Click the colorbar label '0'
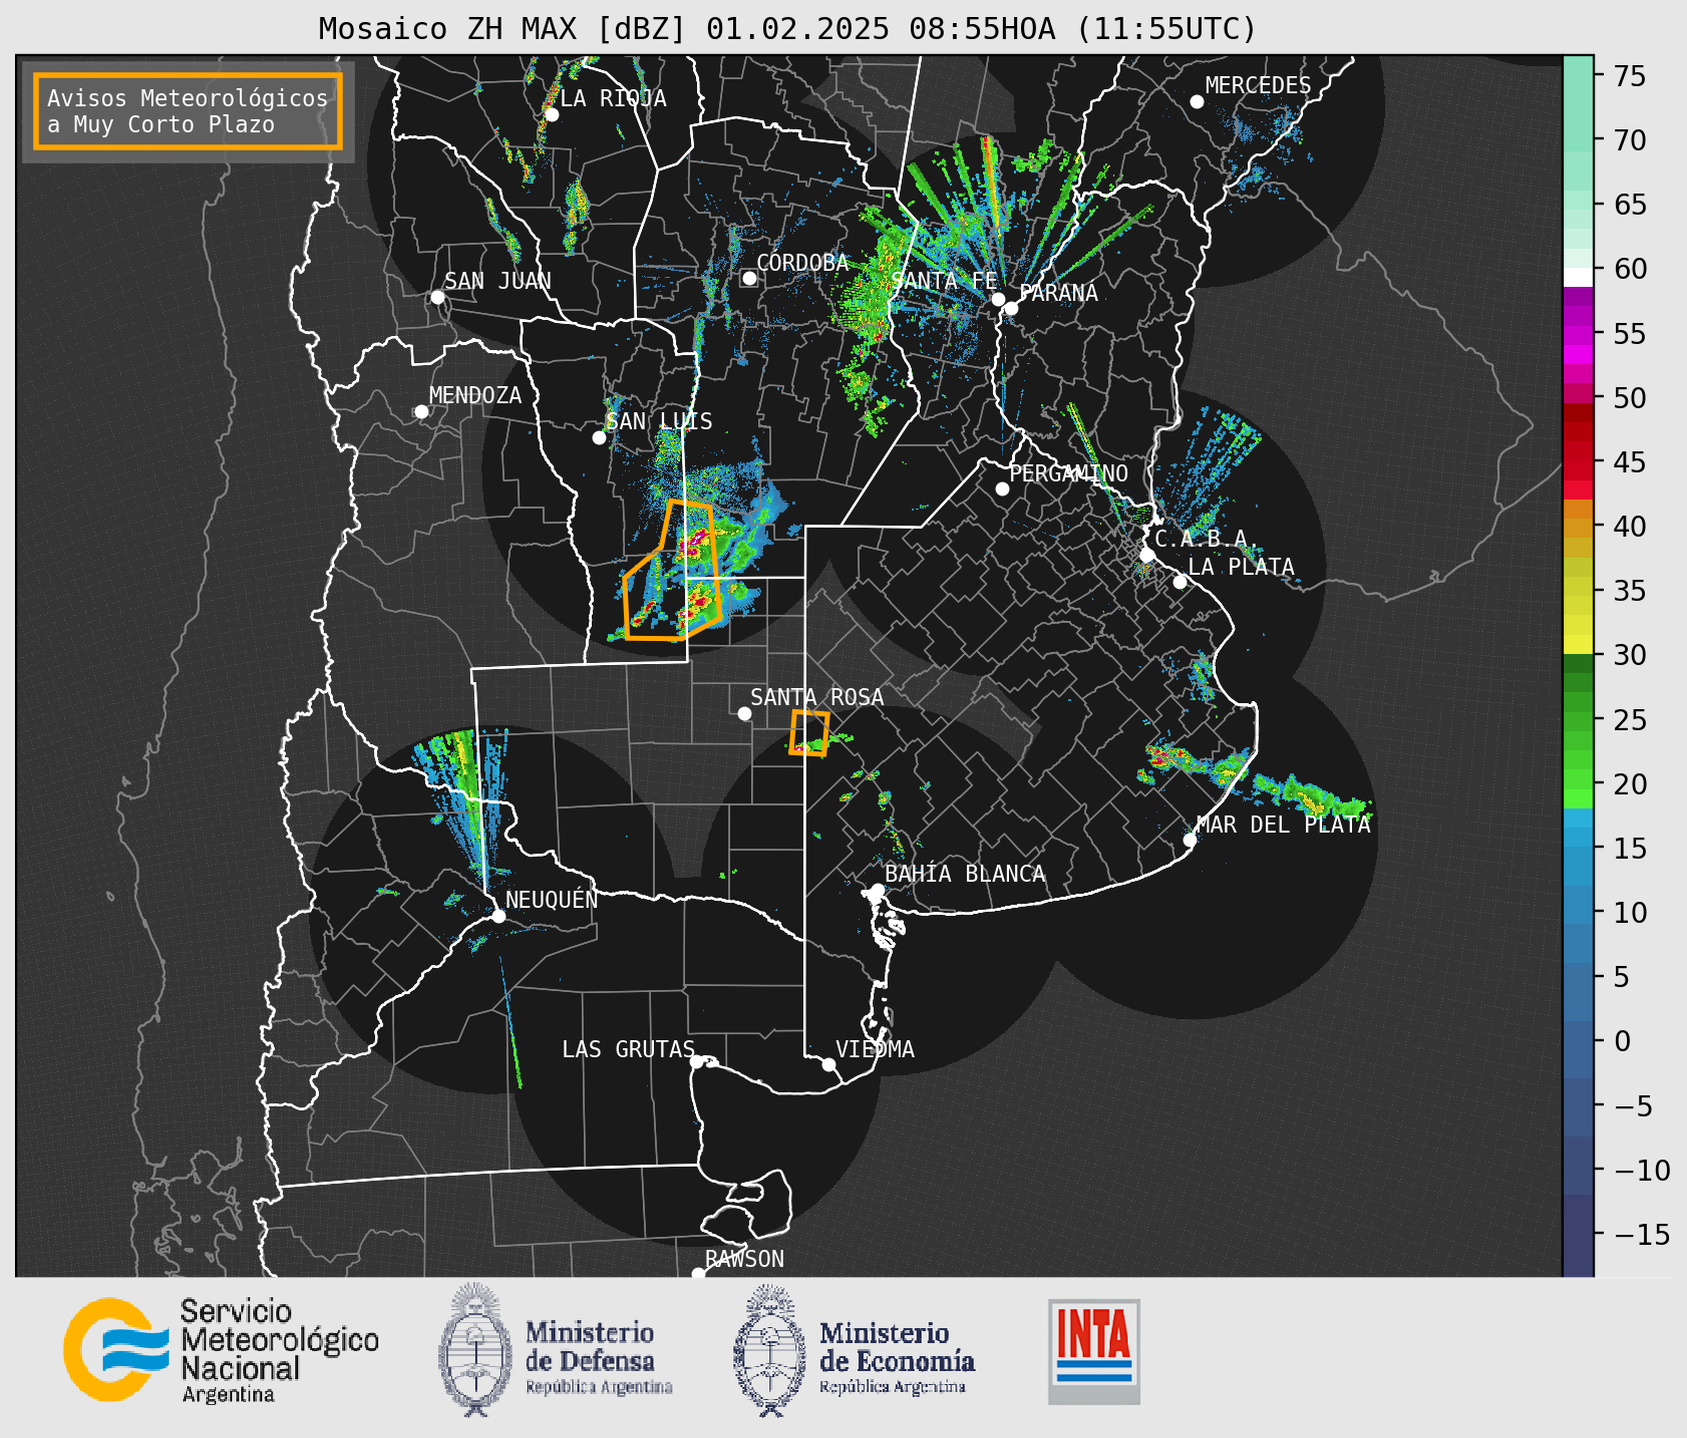 point(1621,1041)
